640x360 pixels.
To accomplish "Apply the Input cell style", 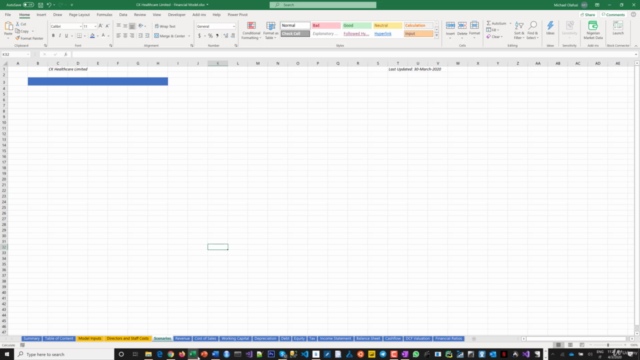I will pos(418,33).
